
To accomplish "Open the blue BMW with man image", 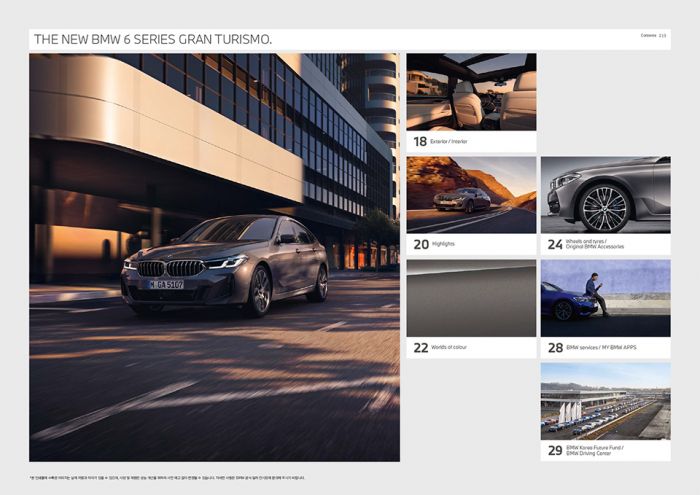I will [x=605, y=298].
